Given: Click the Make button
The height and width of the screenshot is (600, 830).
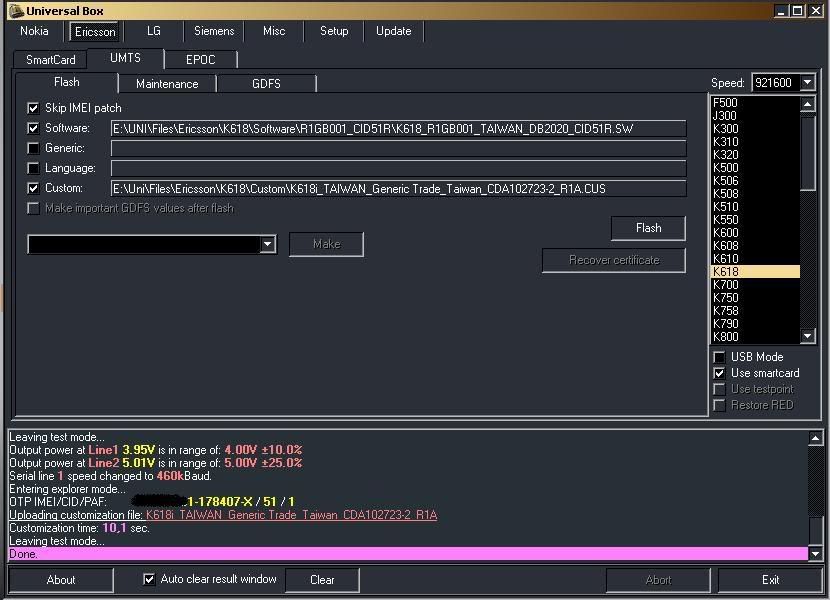Looking at the screenshot, I should 326,244.
